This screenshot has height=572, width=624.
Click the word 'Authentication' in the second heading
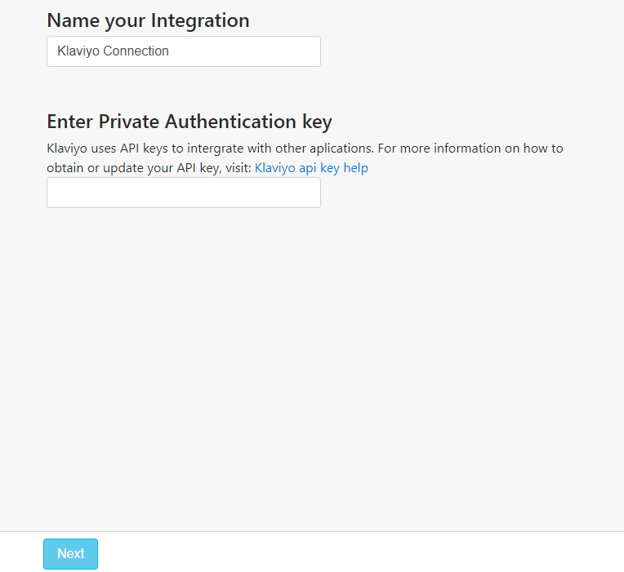[x=230, y=121]
